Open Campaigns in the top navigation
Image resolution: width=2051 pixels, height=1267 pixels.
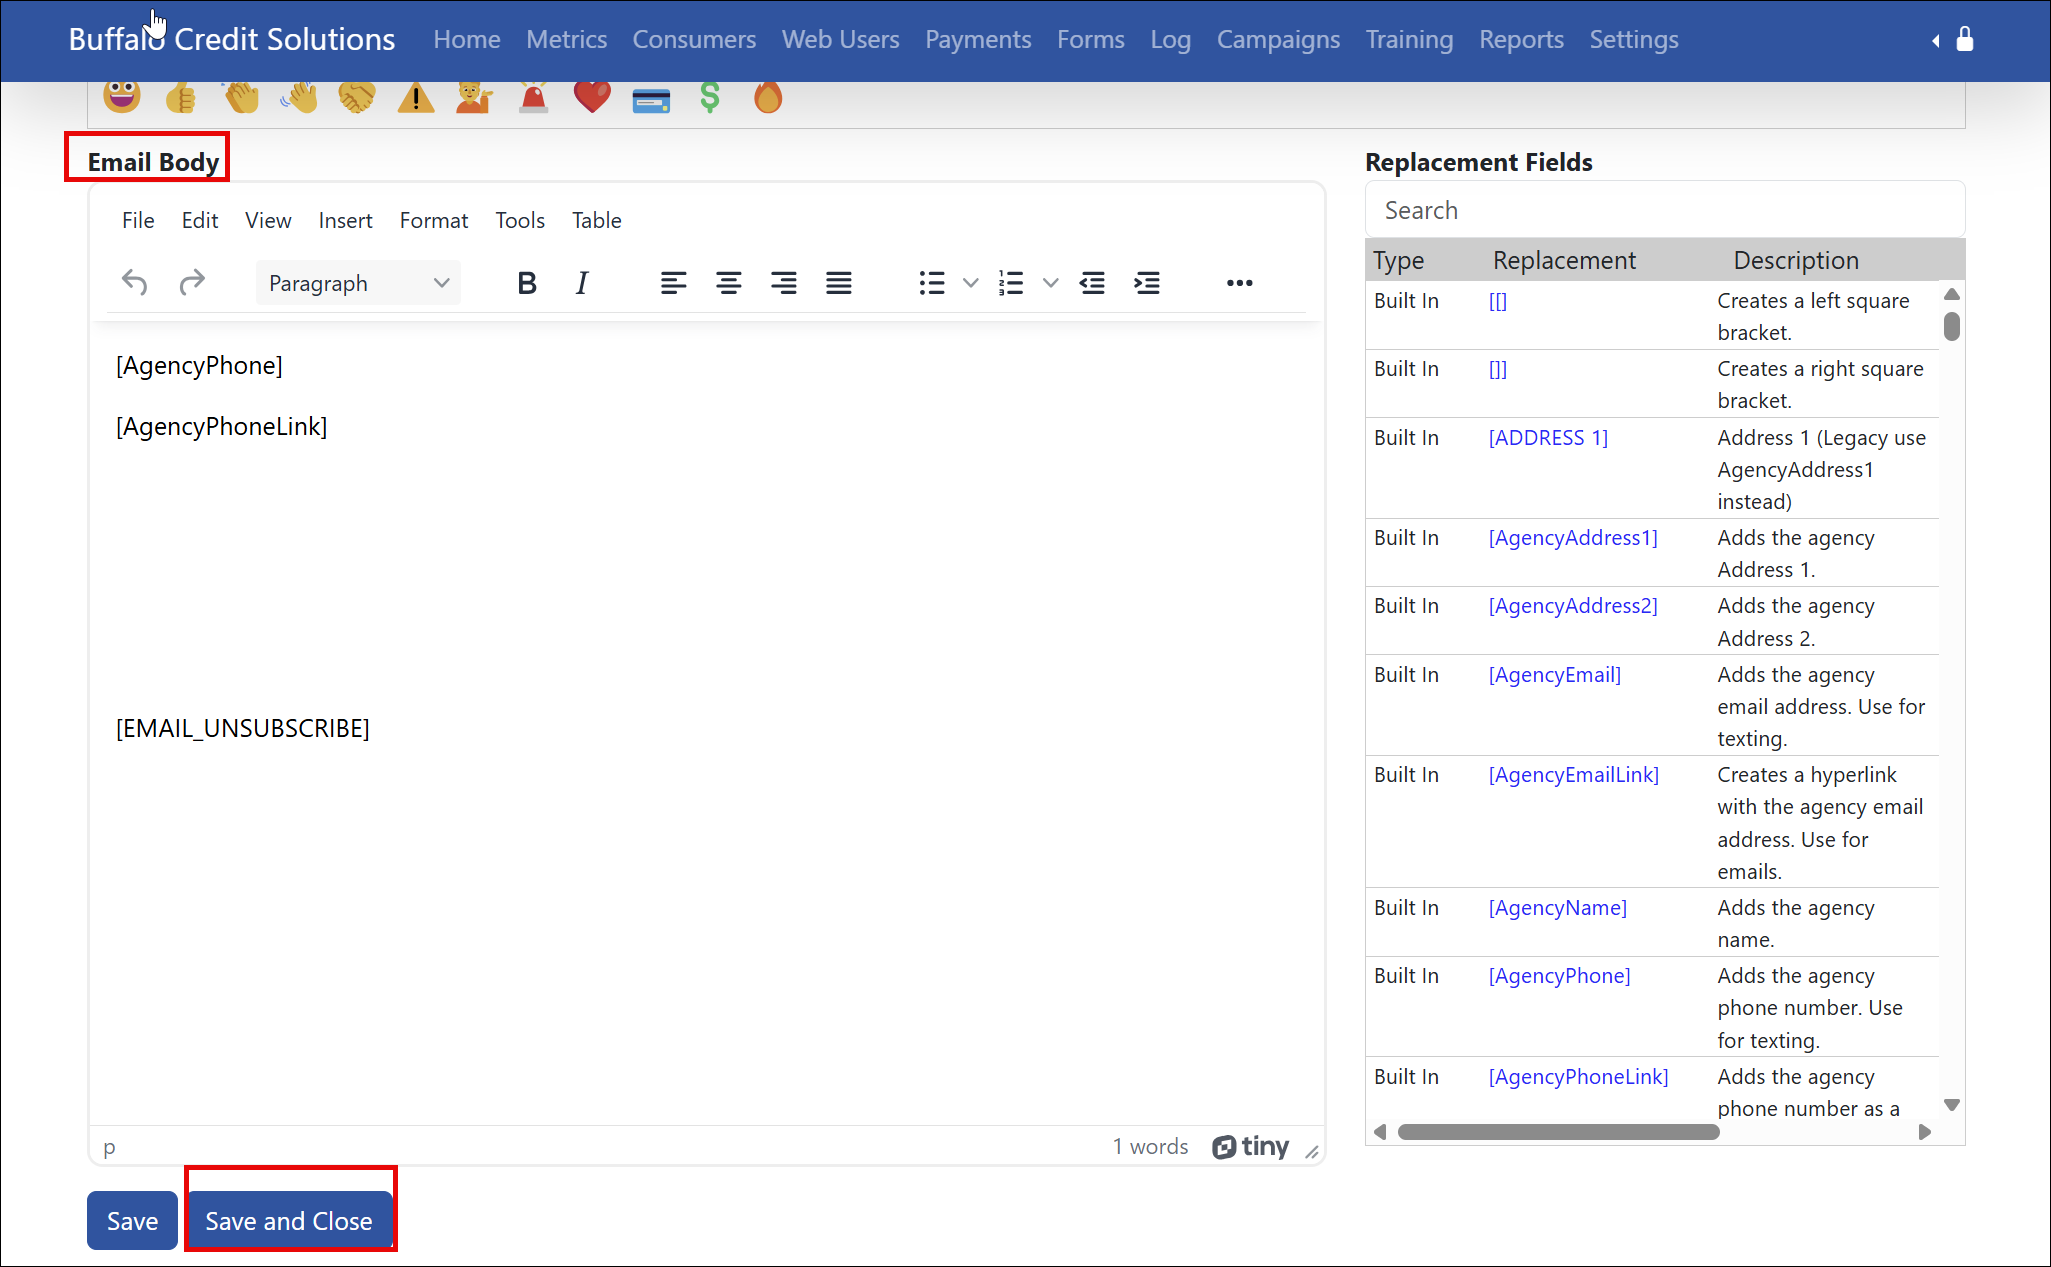[1277, 39]
